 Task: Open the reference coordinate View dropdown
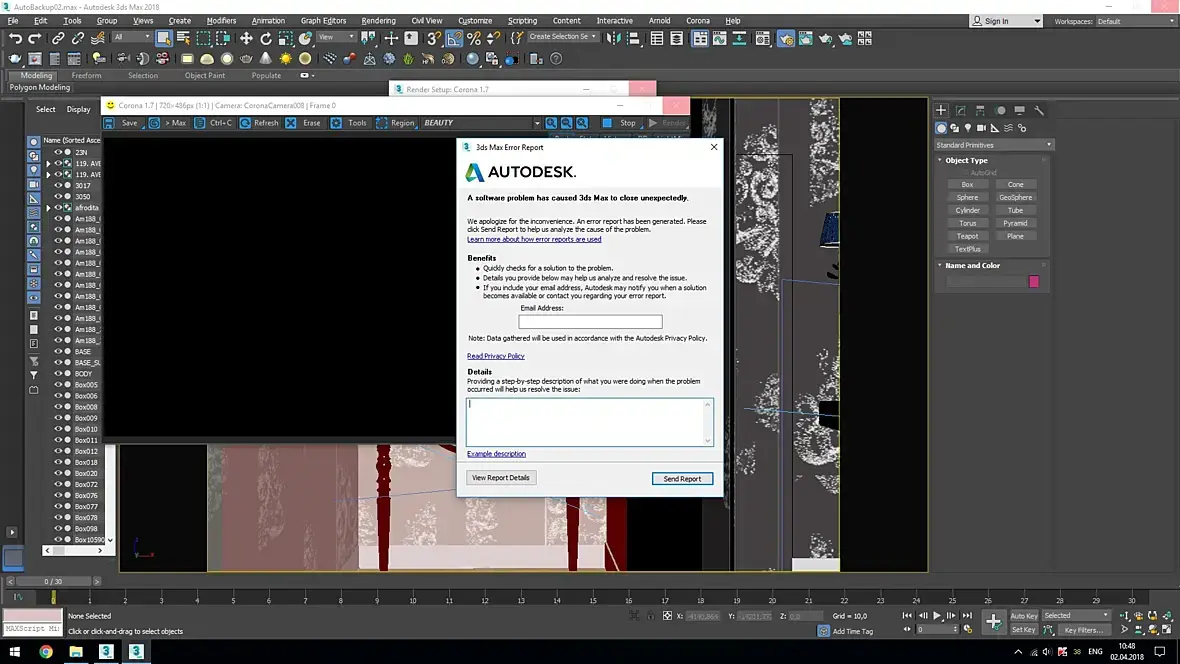336,37
